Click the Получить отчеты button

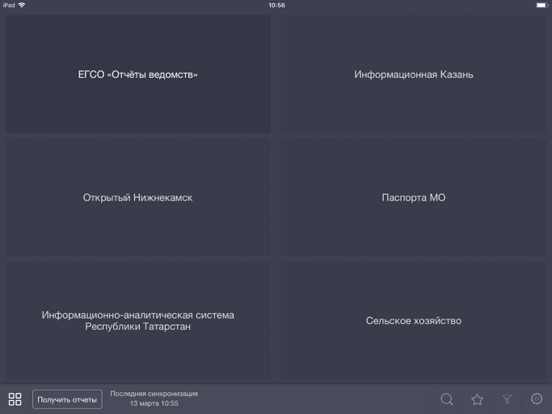(x=67, y=399)
